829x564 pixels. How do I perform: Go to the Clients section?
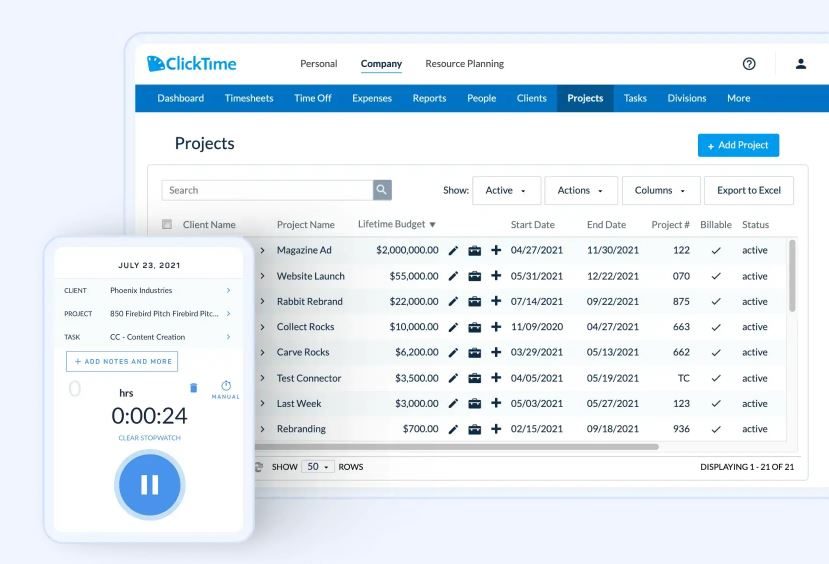pos(531,98)
